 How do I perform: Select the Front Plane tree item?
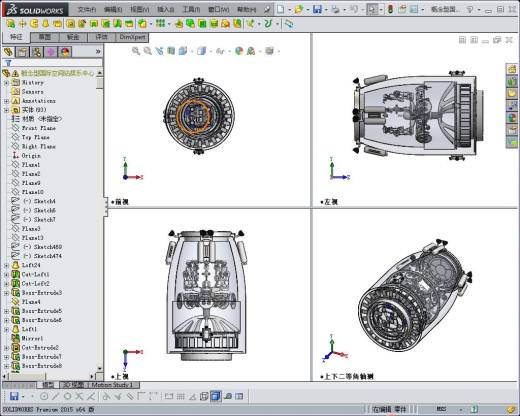pyautogui.click(x=39, y=128)
